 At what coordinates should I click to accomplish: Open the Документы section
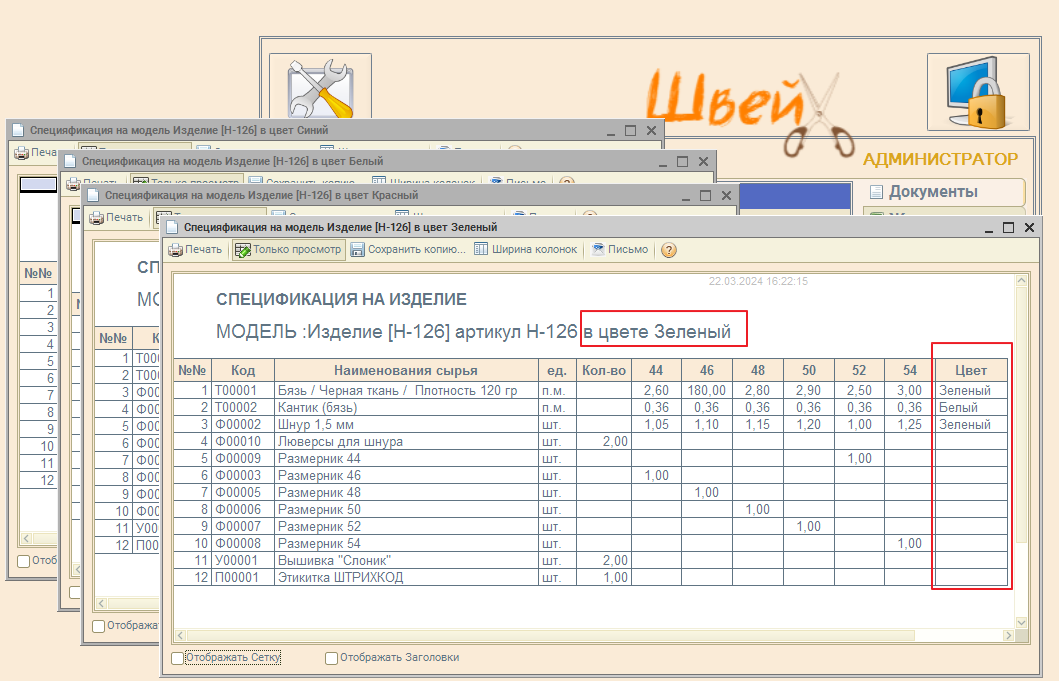coord(944,192)
